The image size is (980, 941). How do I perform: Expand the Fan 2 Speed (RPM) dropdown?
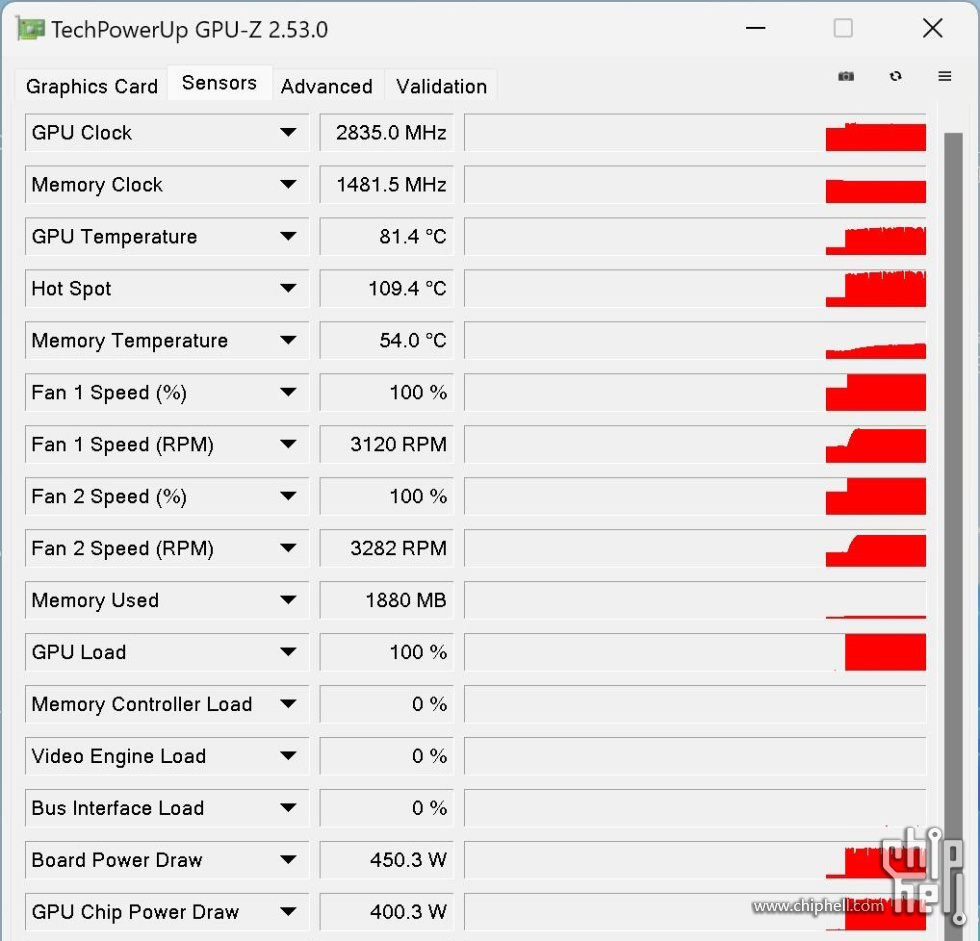(x=288, y=548)
